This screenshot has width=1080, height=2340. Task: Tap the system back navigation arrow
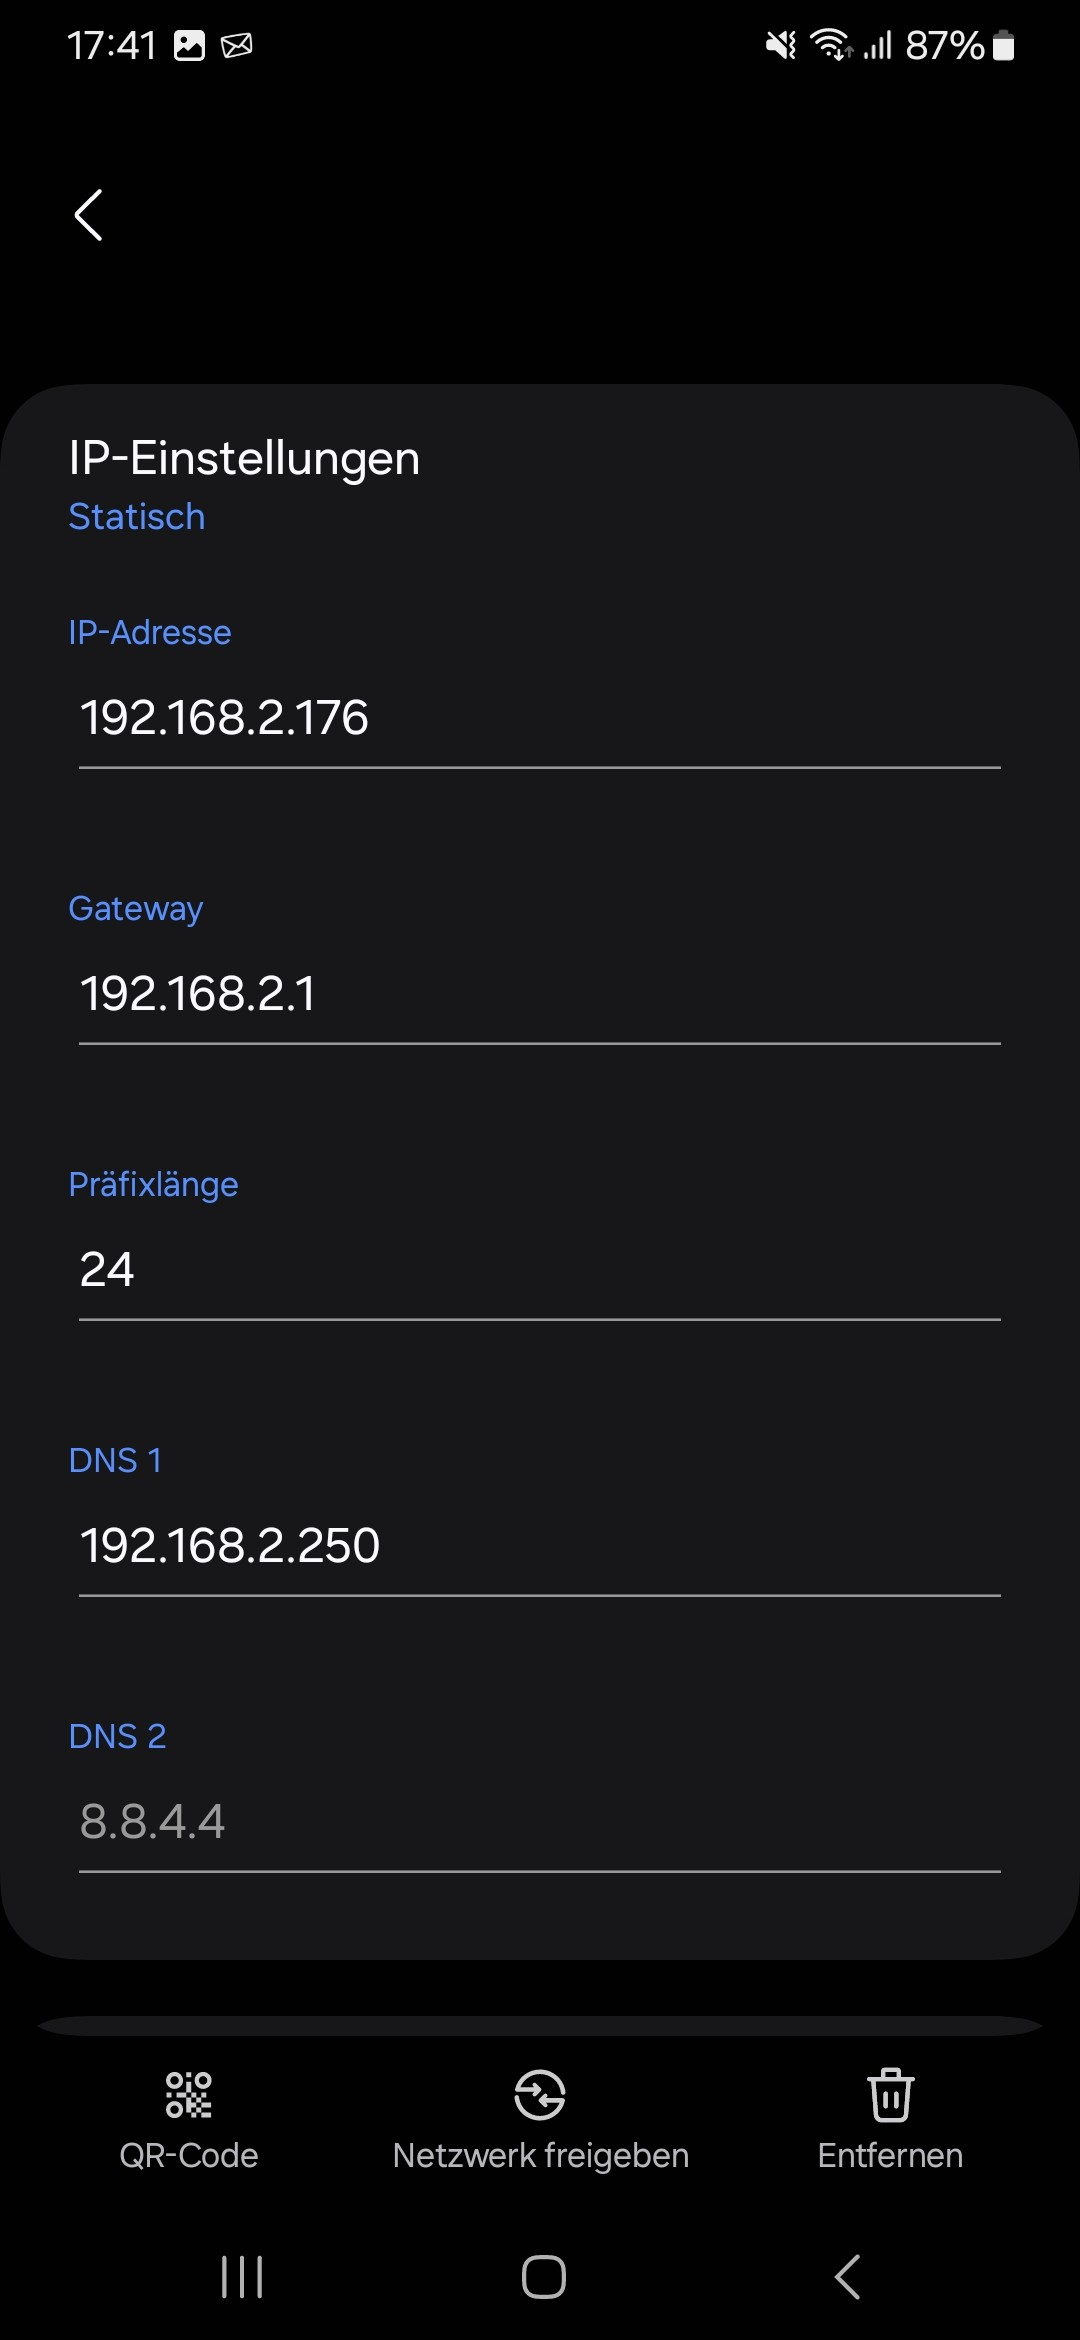tap(848, 2277)
